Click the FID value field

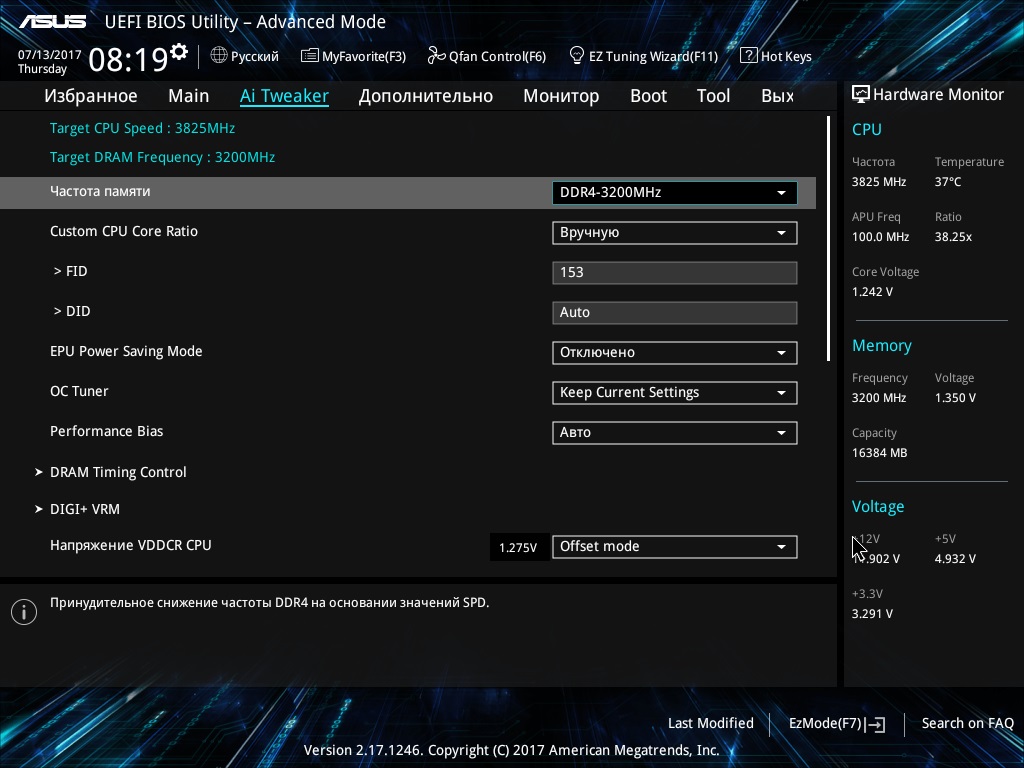pyautogui.click(x=675, y=273)
